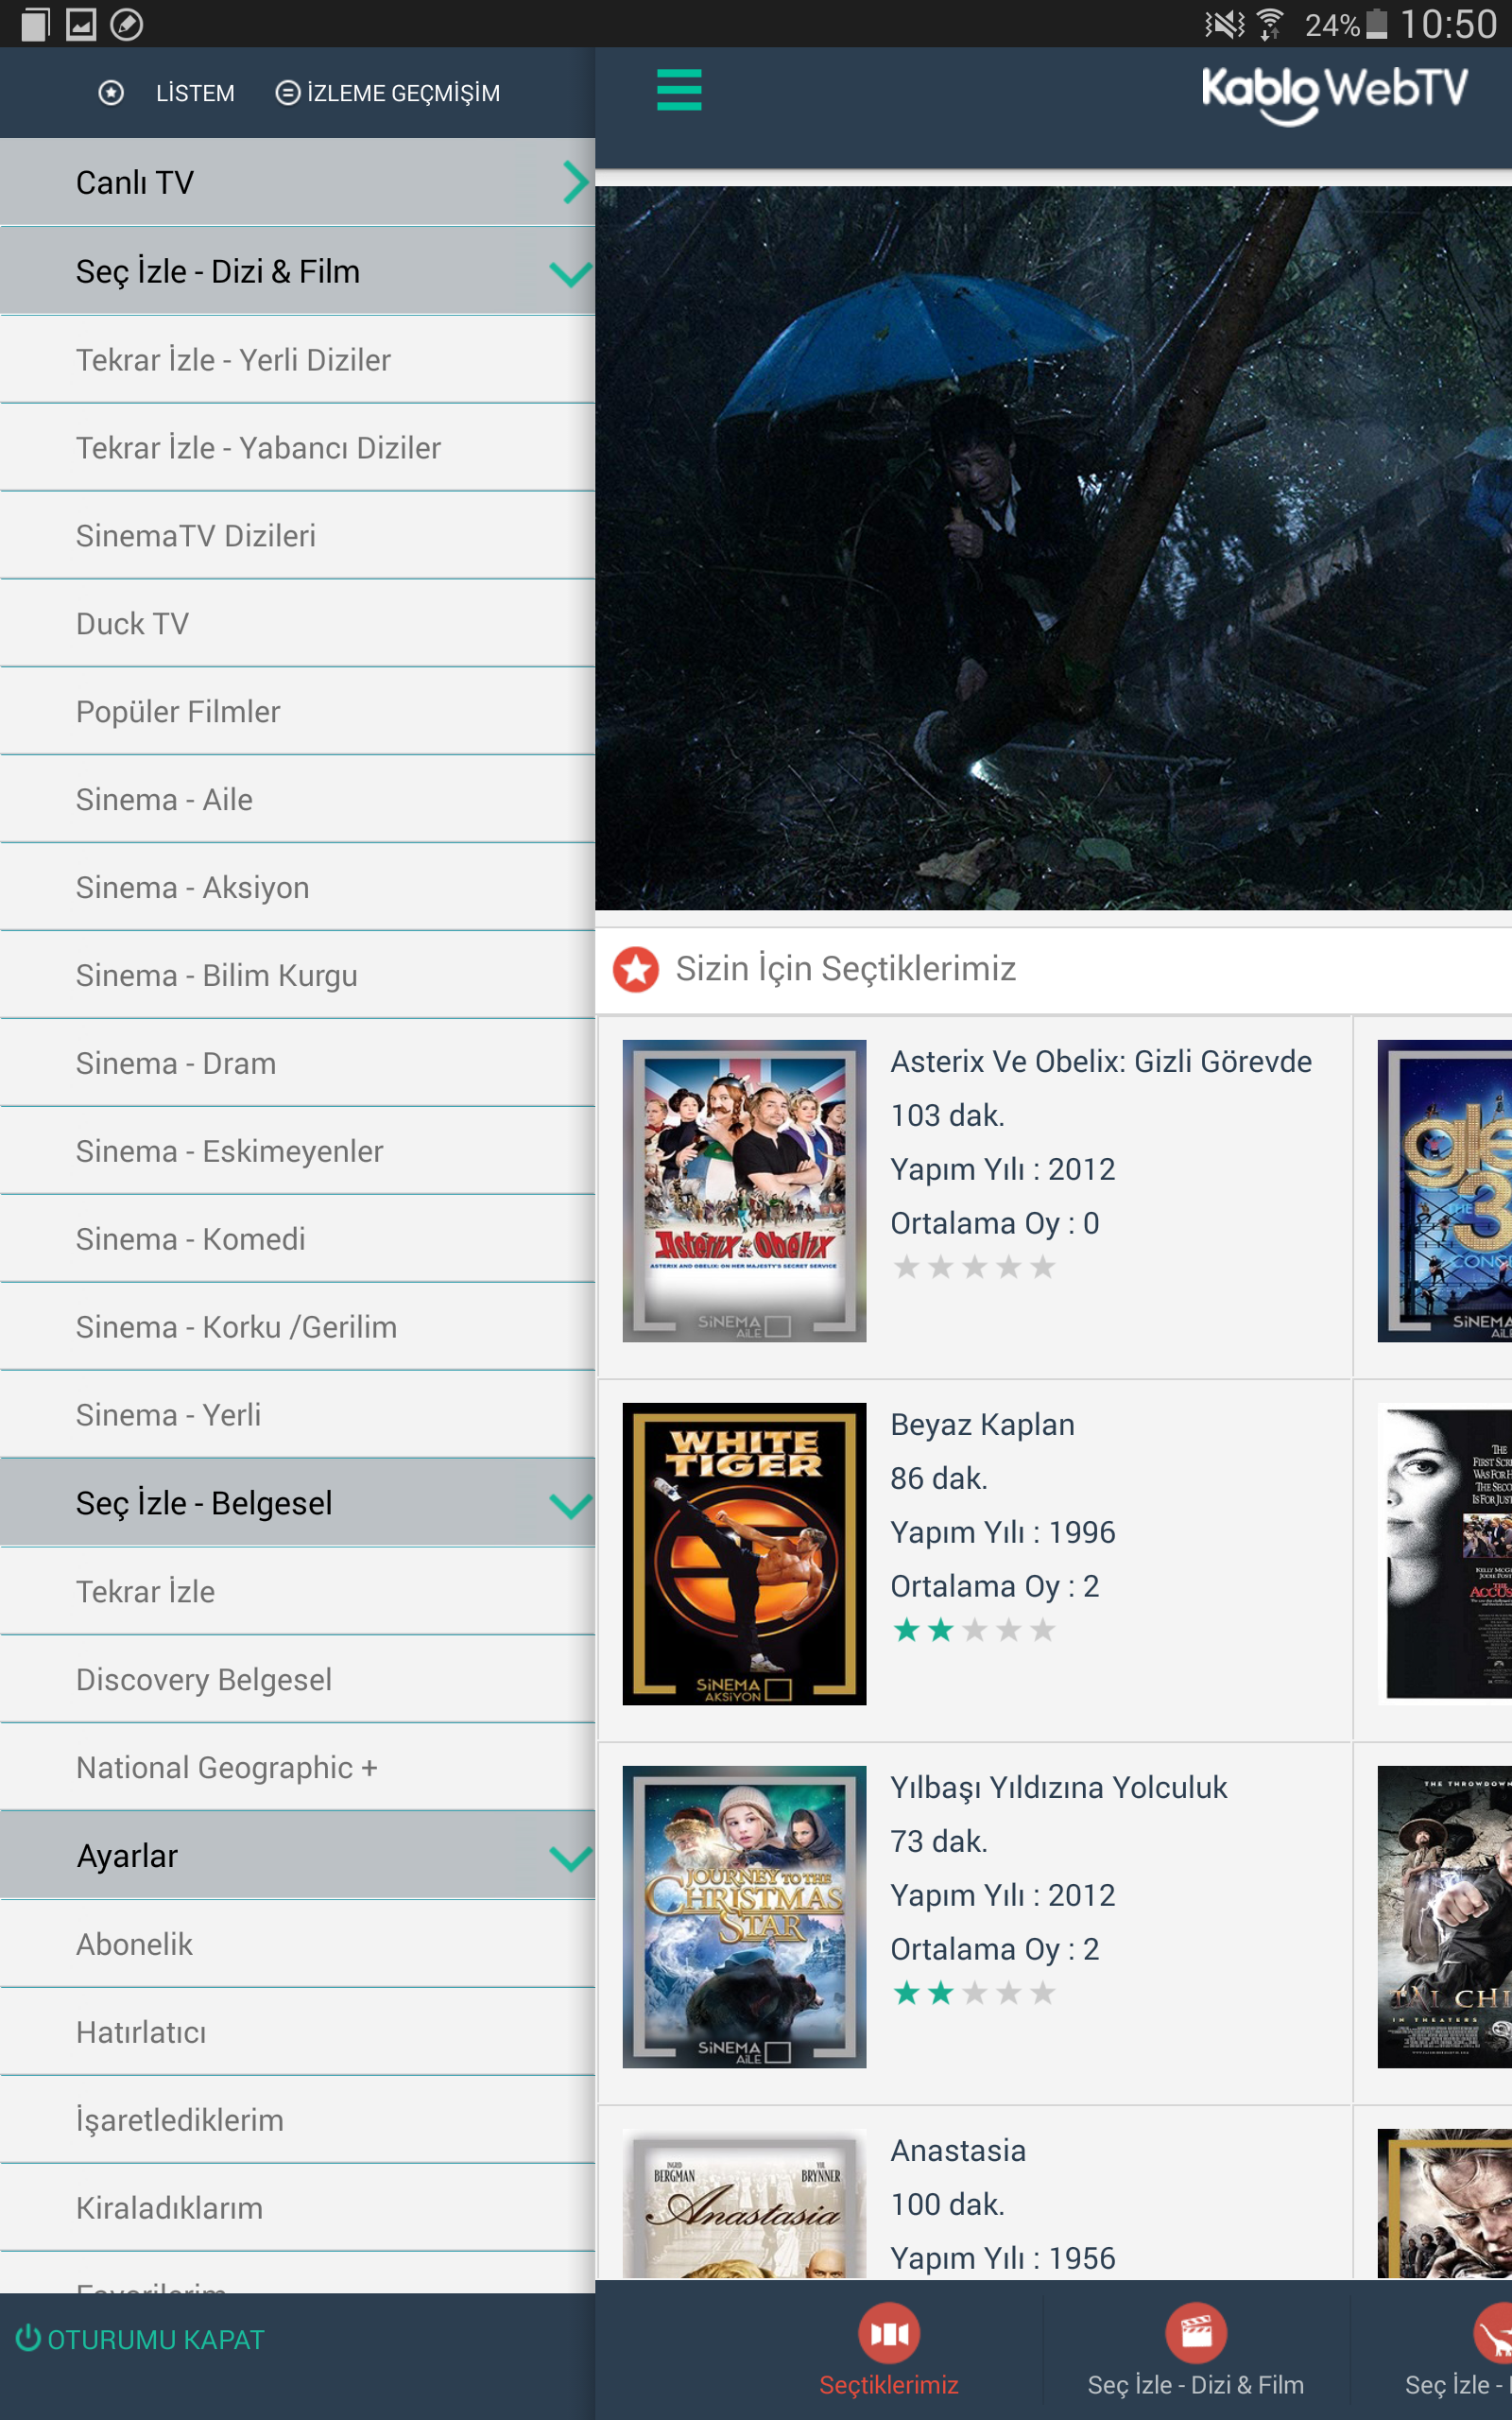Tap OTURUMU KAPAT to log out
This screenshot has height=2420, width=1512.
point(156,2339)
